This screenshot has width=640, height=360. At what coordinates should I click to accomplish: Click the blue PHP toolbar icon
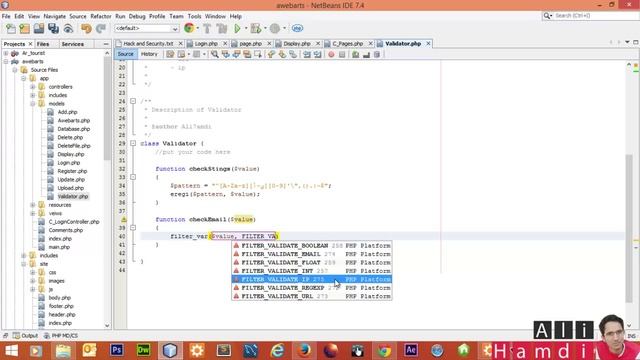tap(298, 29)
